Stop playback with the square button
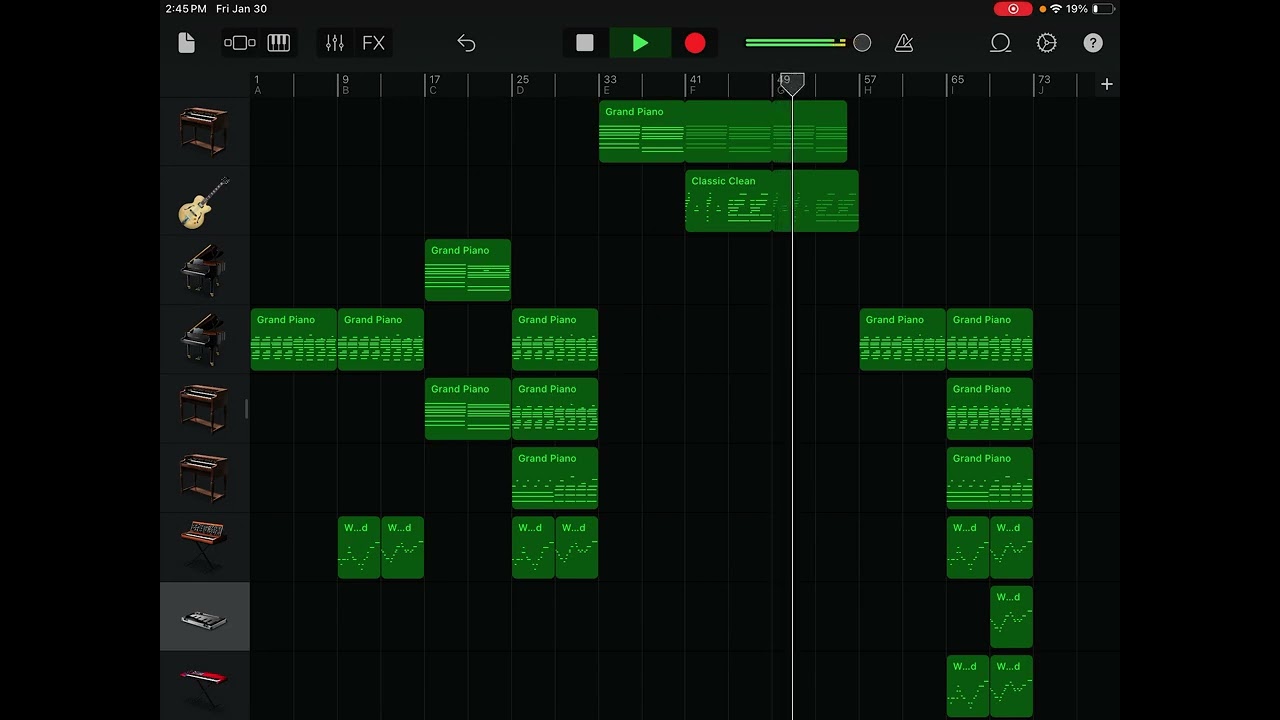This screenshot has width=1280, height=720. point(585,43)
